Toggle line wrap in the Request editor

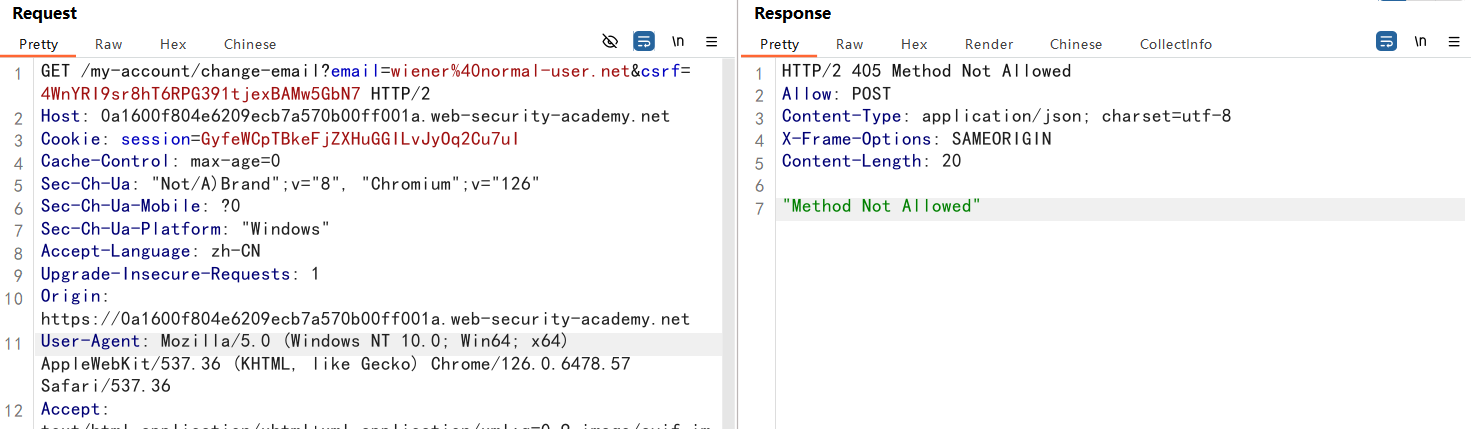coord(644,41)
